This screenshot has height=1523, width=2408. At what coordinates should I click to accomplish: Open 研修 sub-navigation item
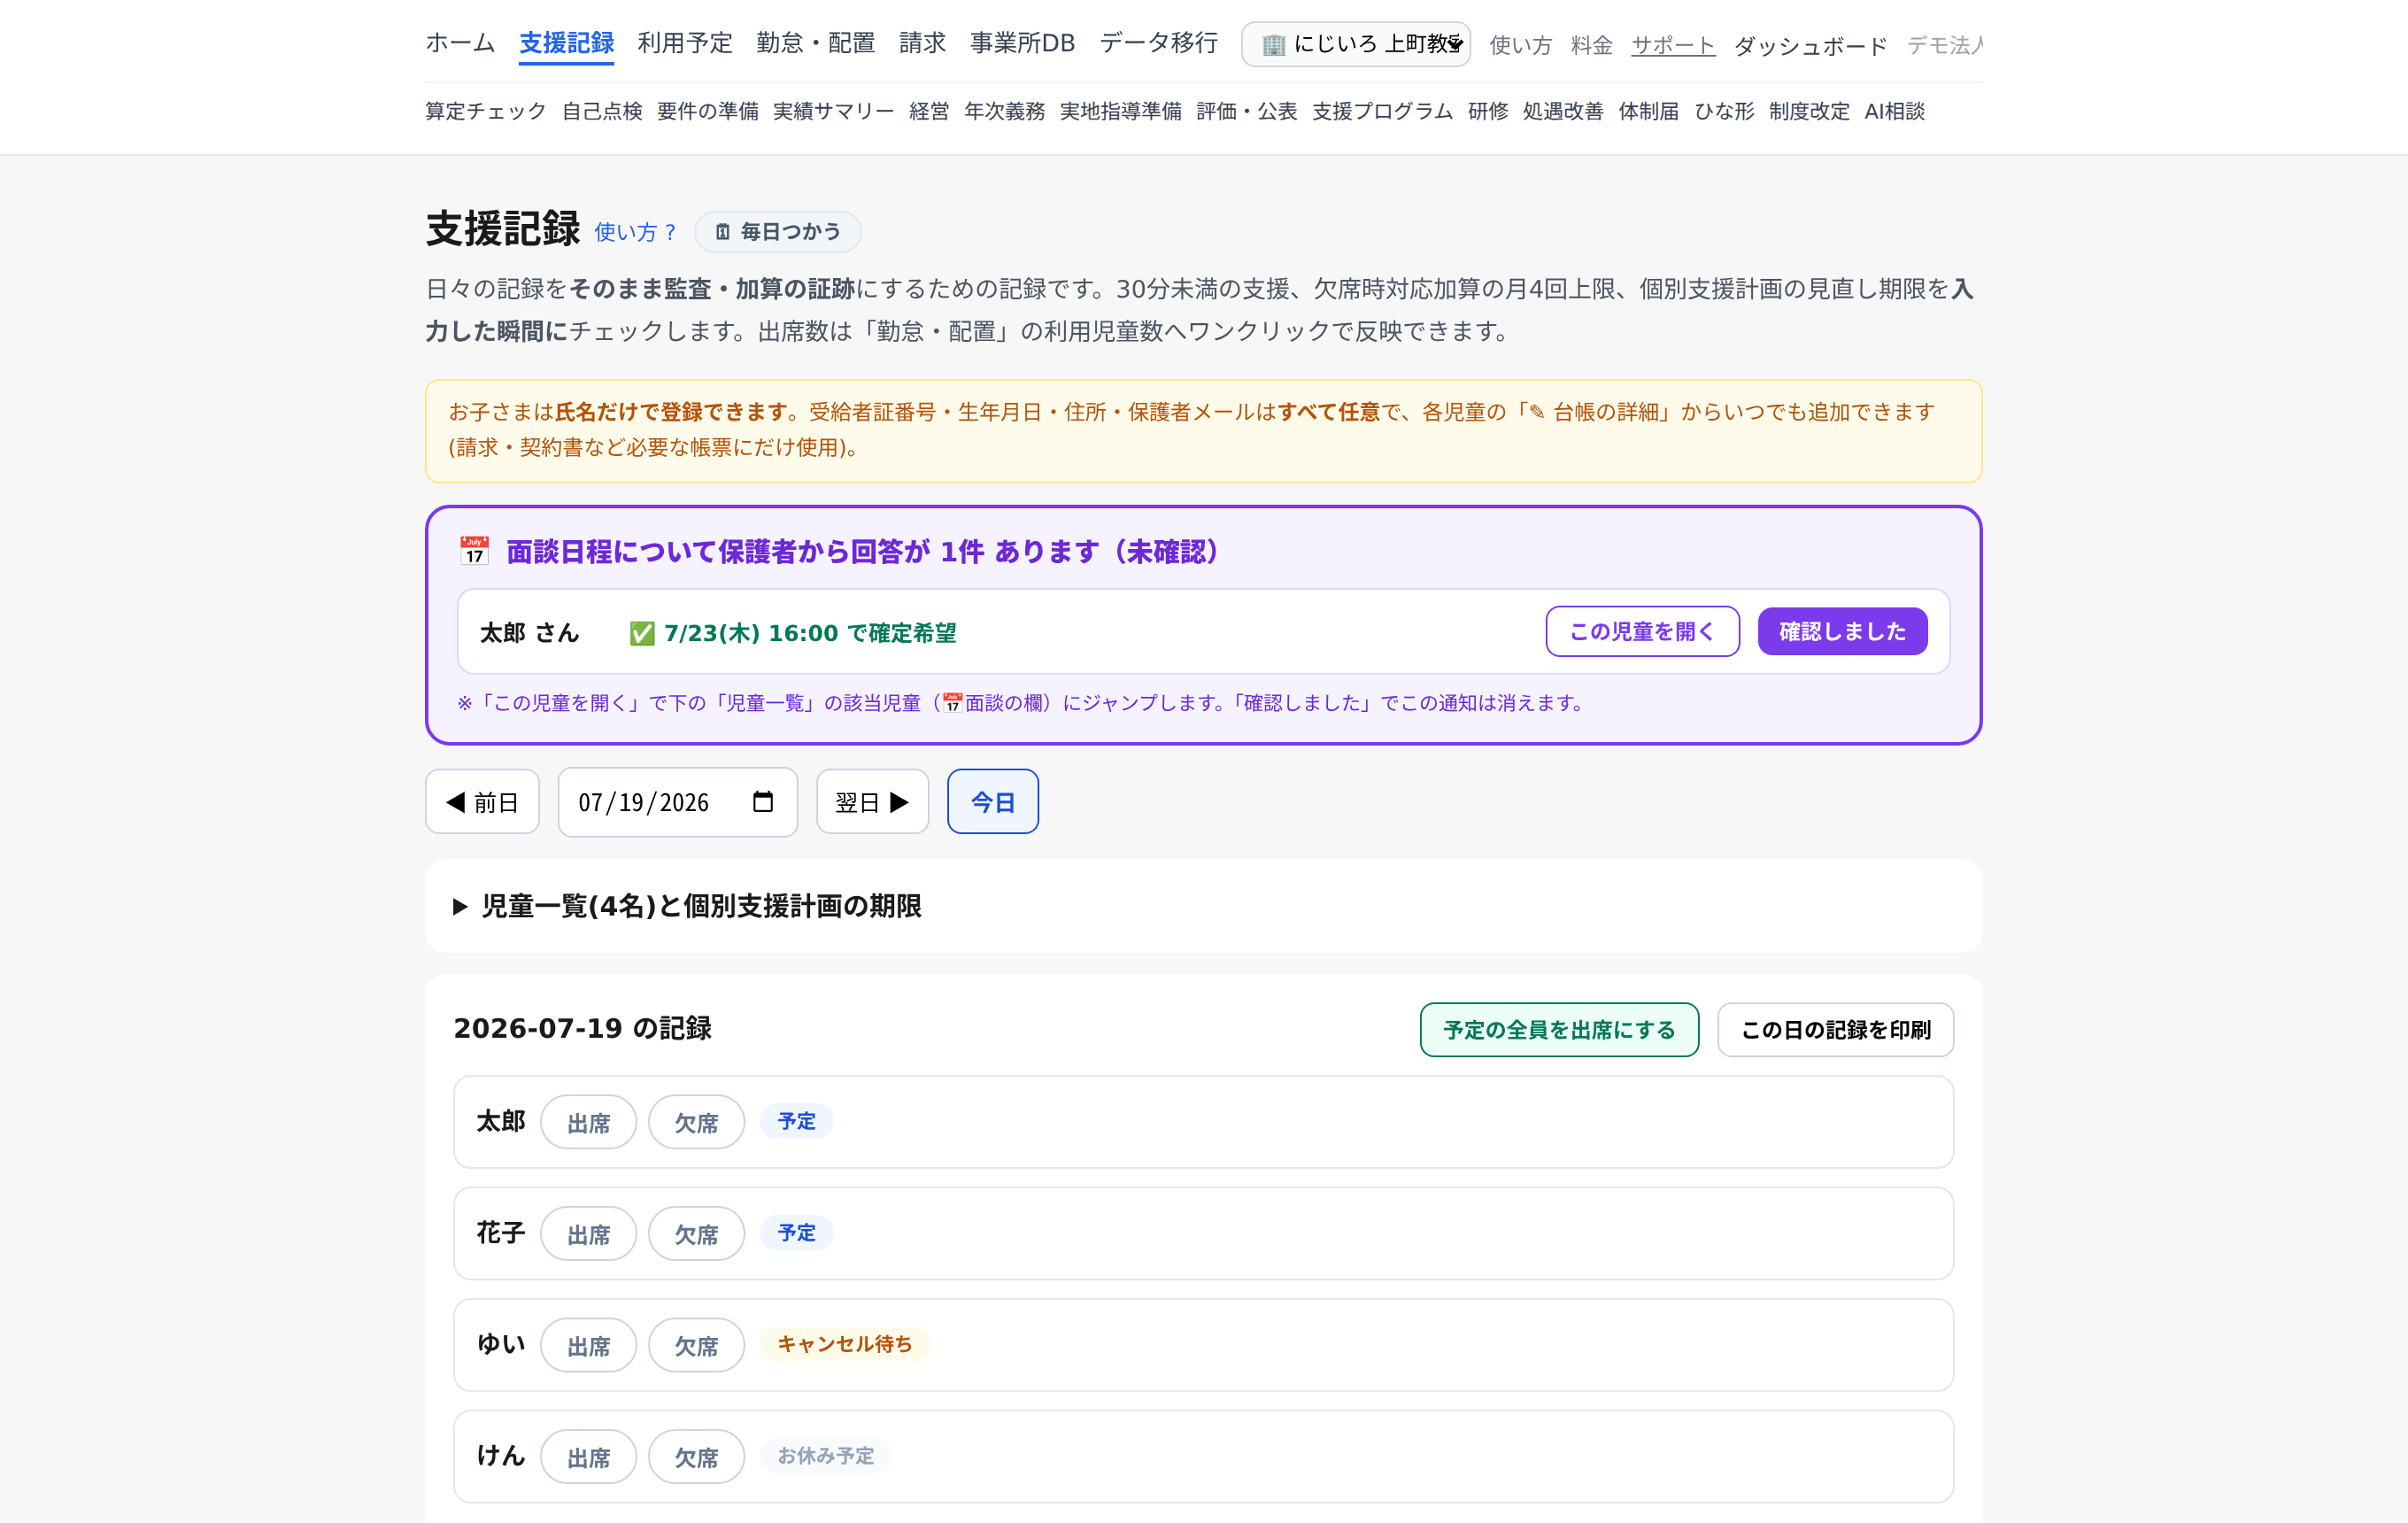pos(1488,111)
